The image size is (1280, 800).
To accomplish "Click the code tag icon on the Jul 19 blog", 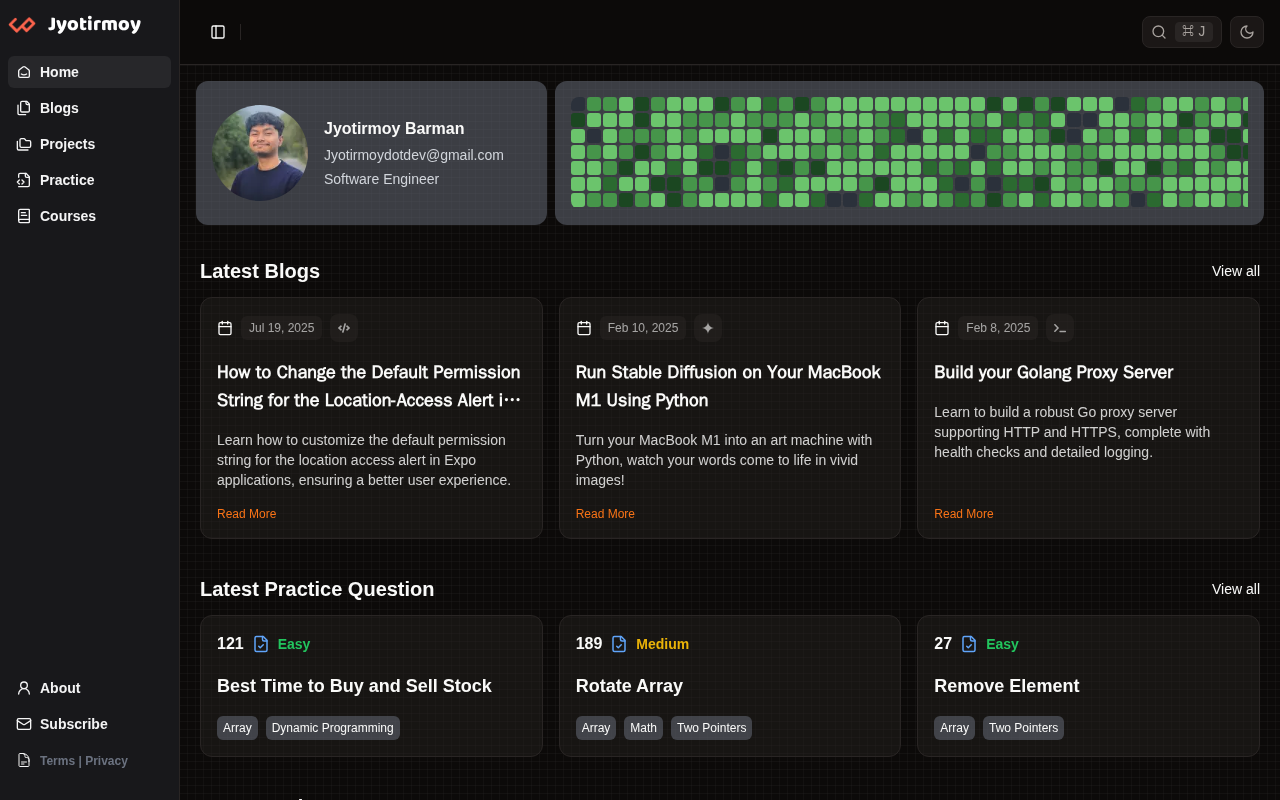I will point(344,328).
